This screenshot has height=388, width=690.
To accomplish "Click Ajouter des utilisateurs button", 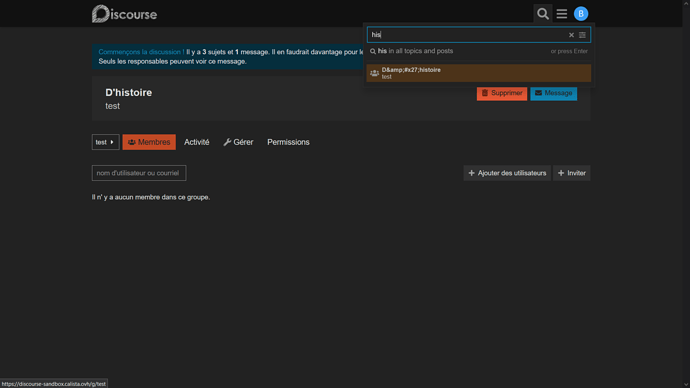I will point(507,173).
